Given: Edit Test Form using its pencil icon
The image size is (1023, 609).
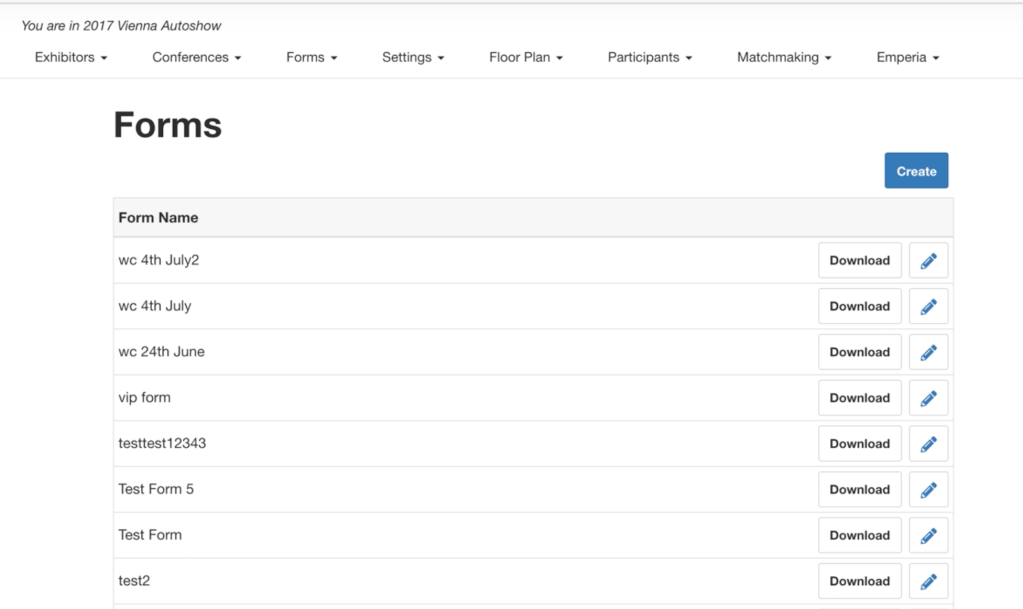Looking at the screenshot, I should tap(928, 536).
